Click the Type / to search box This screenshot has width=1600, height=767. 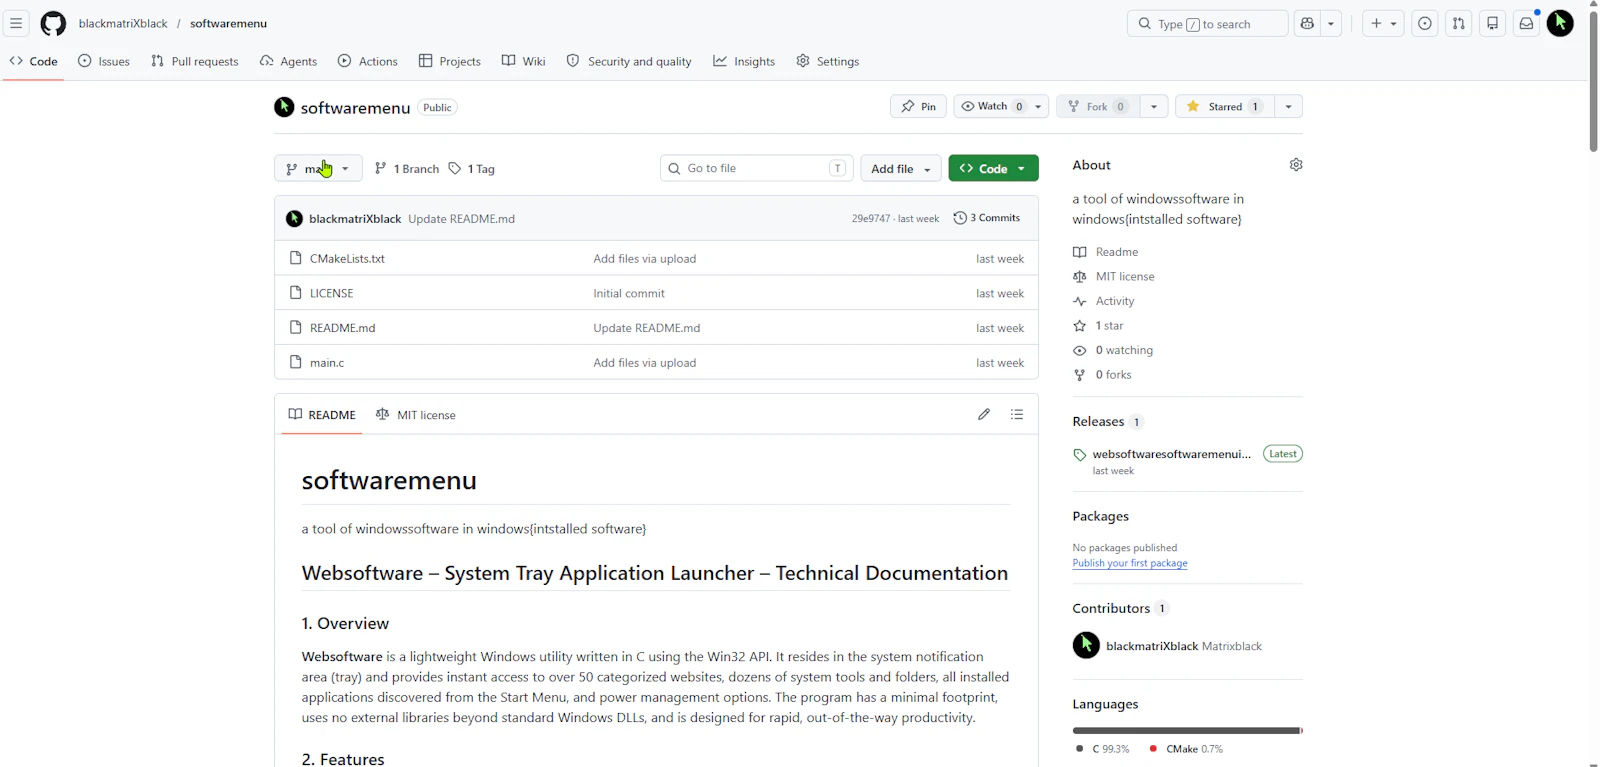[1208, 23]
